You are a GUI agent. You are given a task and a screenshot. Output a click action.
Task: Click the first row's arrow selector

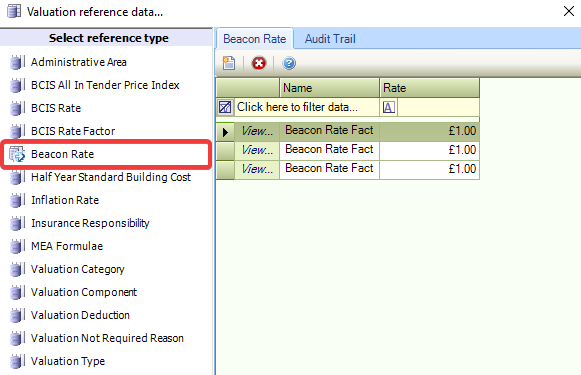coord(225,132)
